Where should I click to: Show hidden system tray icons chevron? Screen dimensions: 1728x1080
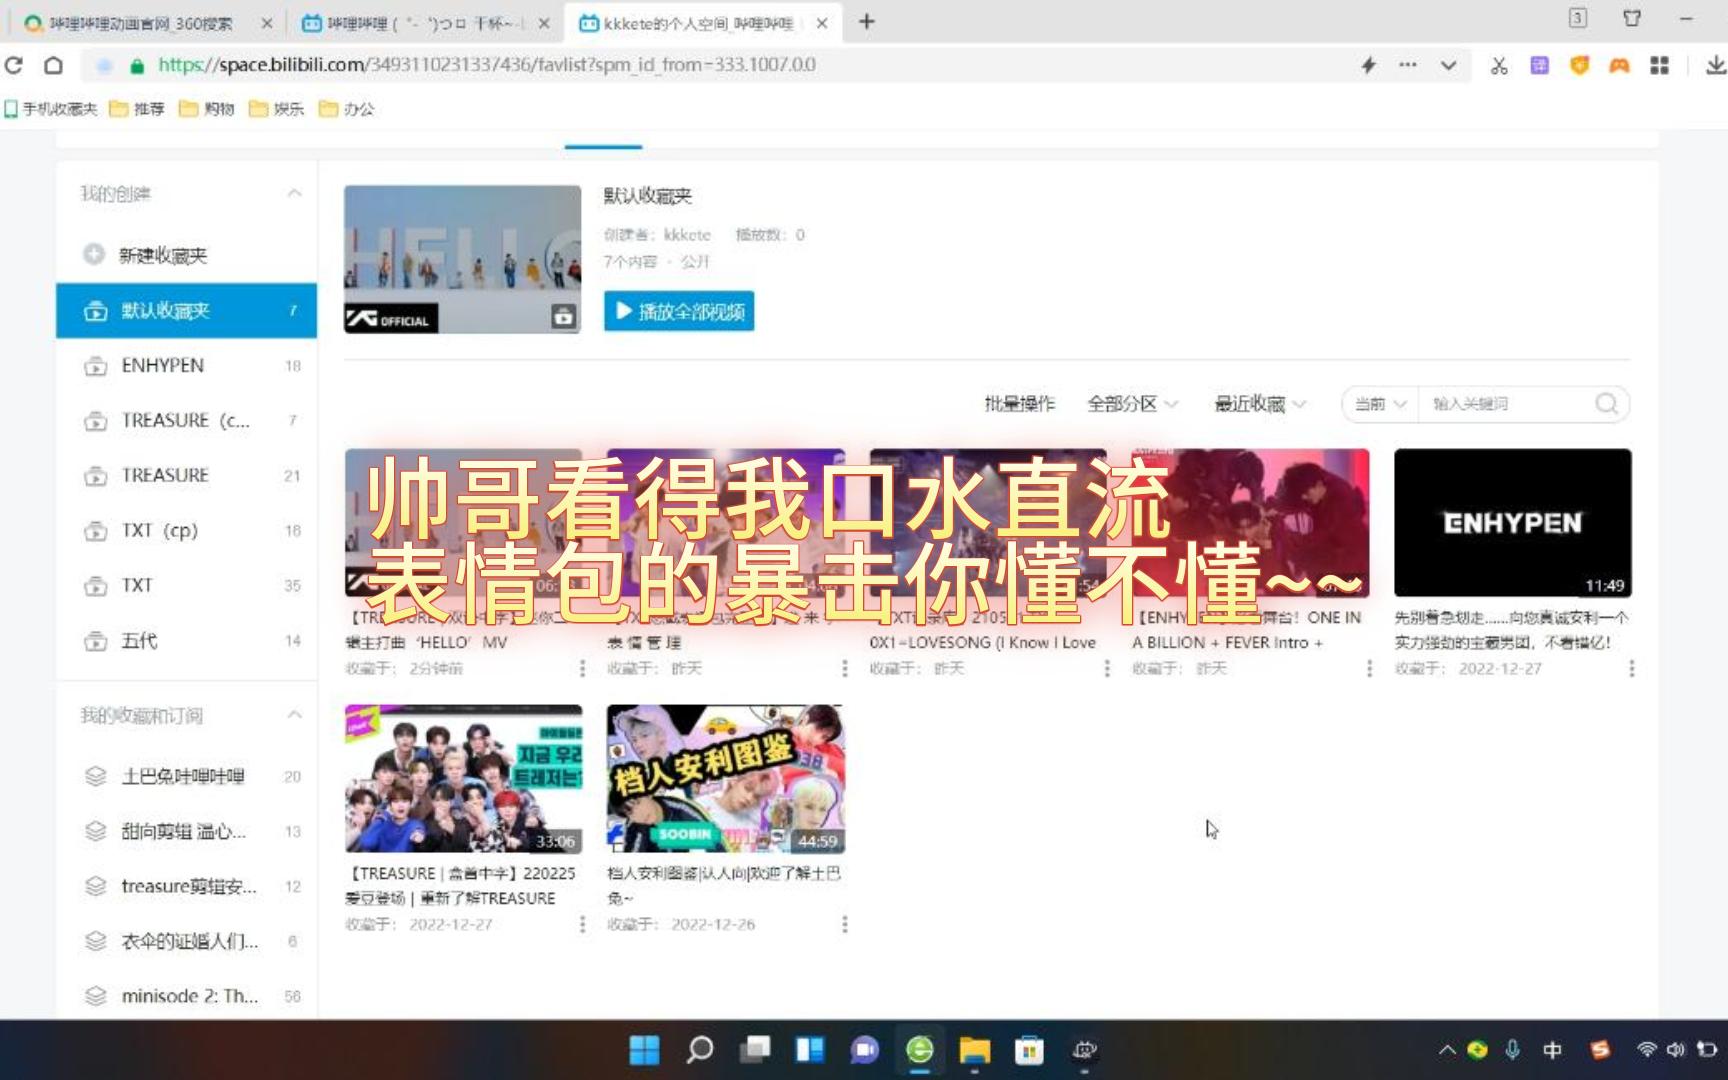pyautogui.click(x=1446, y=1050)
